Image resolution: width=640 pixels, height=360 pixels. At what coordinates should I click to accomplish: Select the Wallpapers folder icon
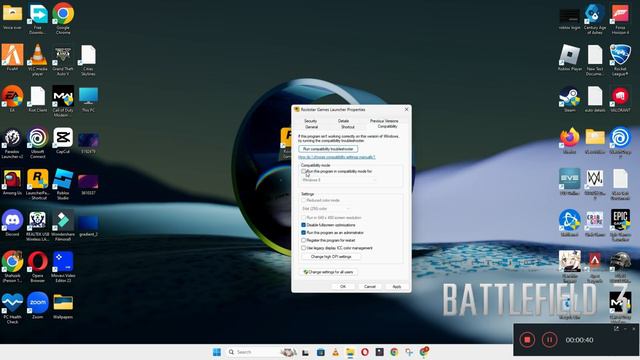click(63, 305)
